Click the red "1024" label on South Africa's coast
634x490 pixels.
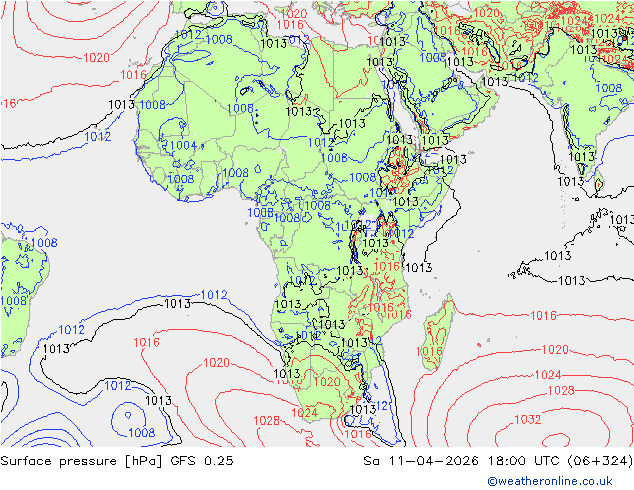[304, 413]
